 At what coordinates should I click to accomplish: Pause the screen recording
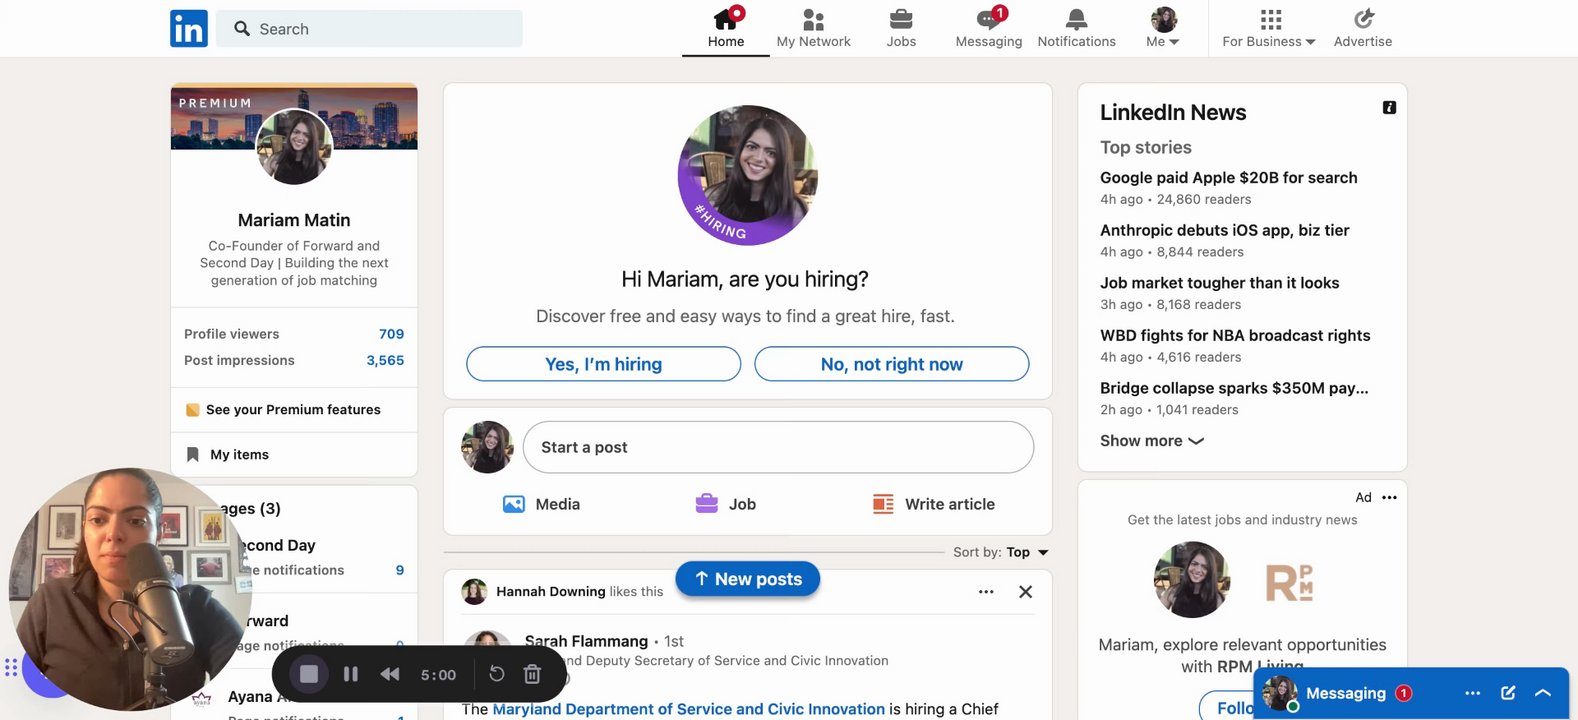tap(351, 674)
